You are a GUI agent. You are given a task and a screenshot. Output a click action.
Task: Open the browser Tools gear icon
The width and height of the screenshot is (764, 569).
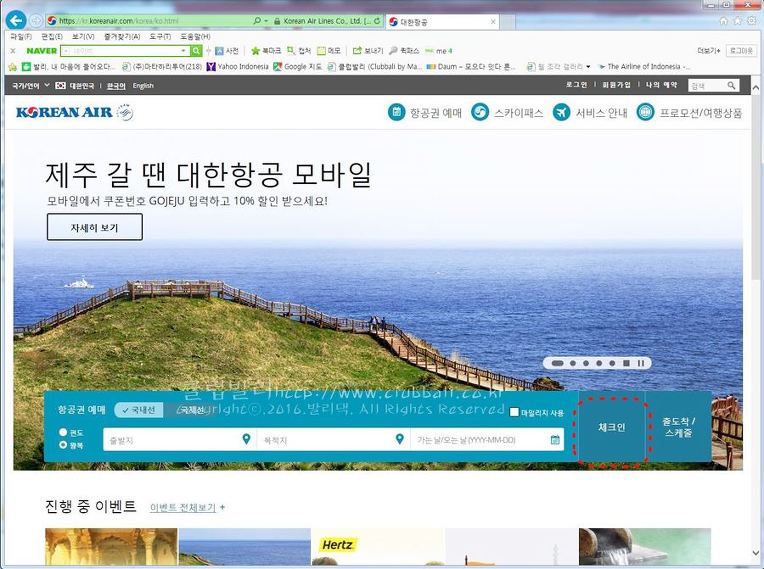[752, 21]
